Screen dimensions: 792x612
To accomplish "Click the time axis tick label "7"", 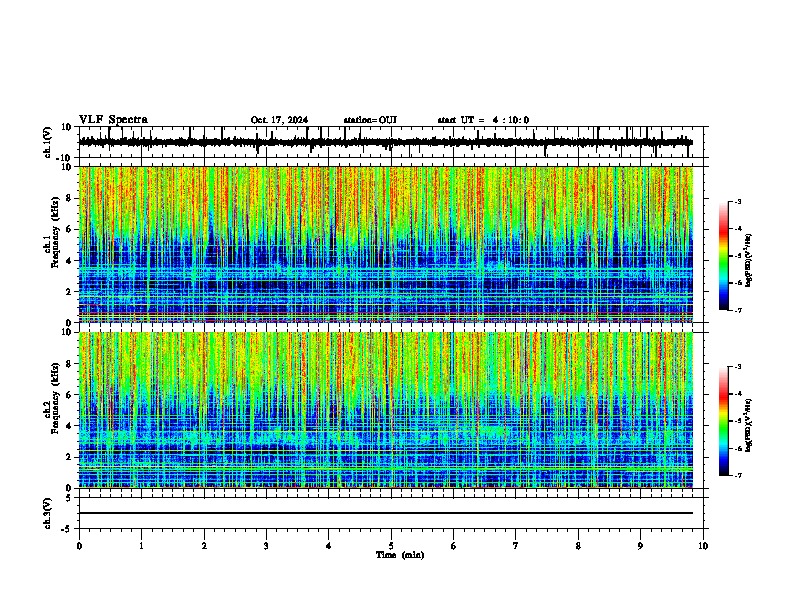I will point(515,546).
